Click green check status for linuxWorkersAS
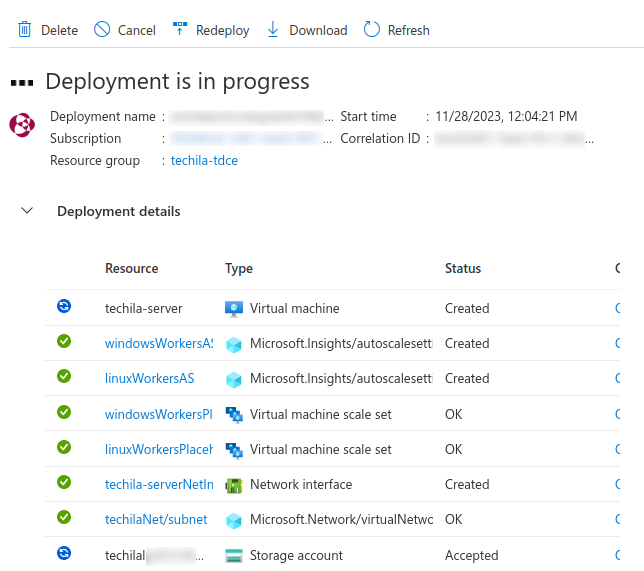This screenshot has width=644, height=571. (x=64, y=377)
